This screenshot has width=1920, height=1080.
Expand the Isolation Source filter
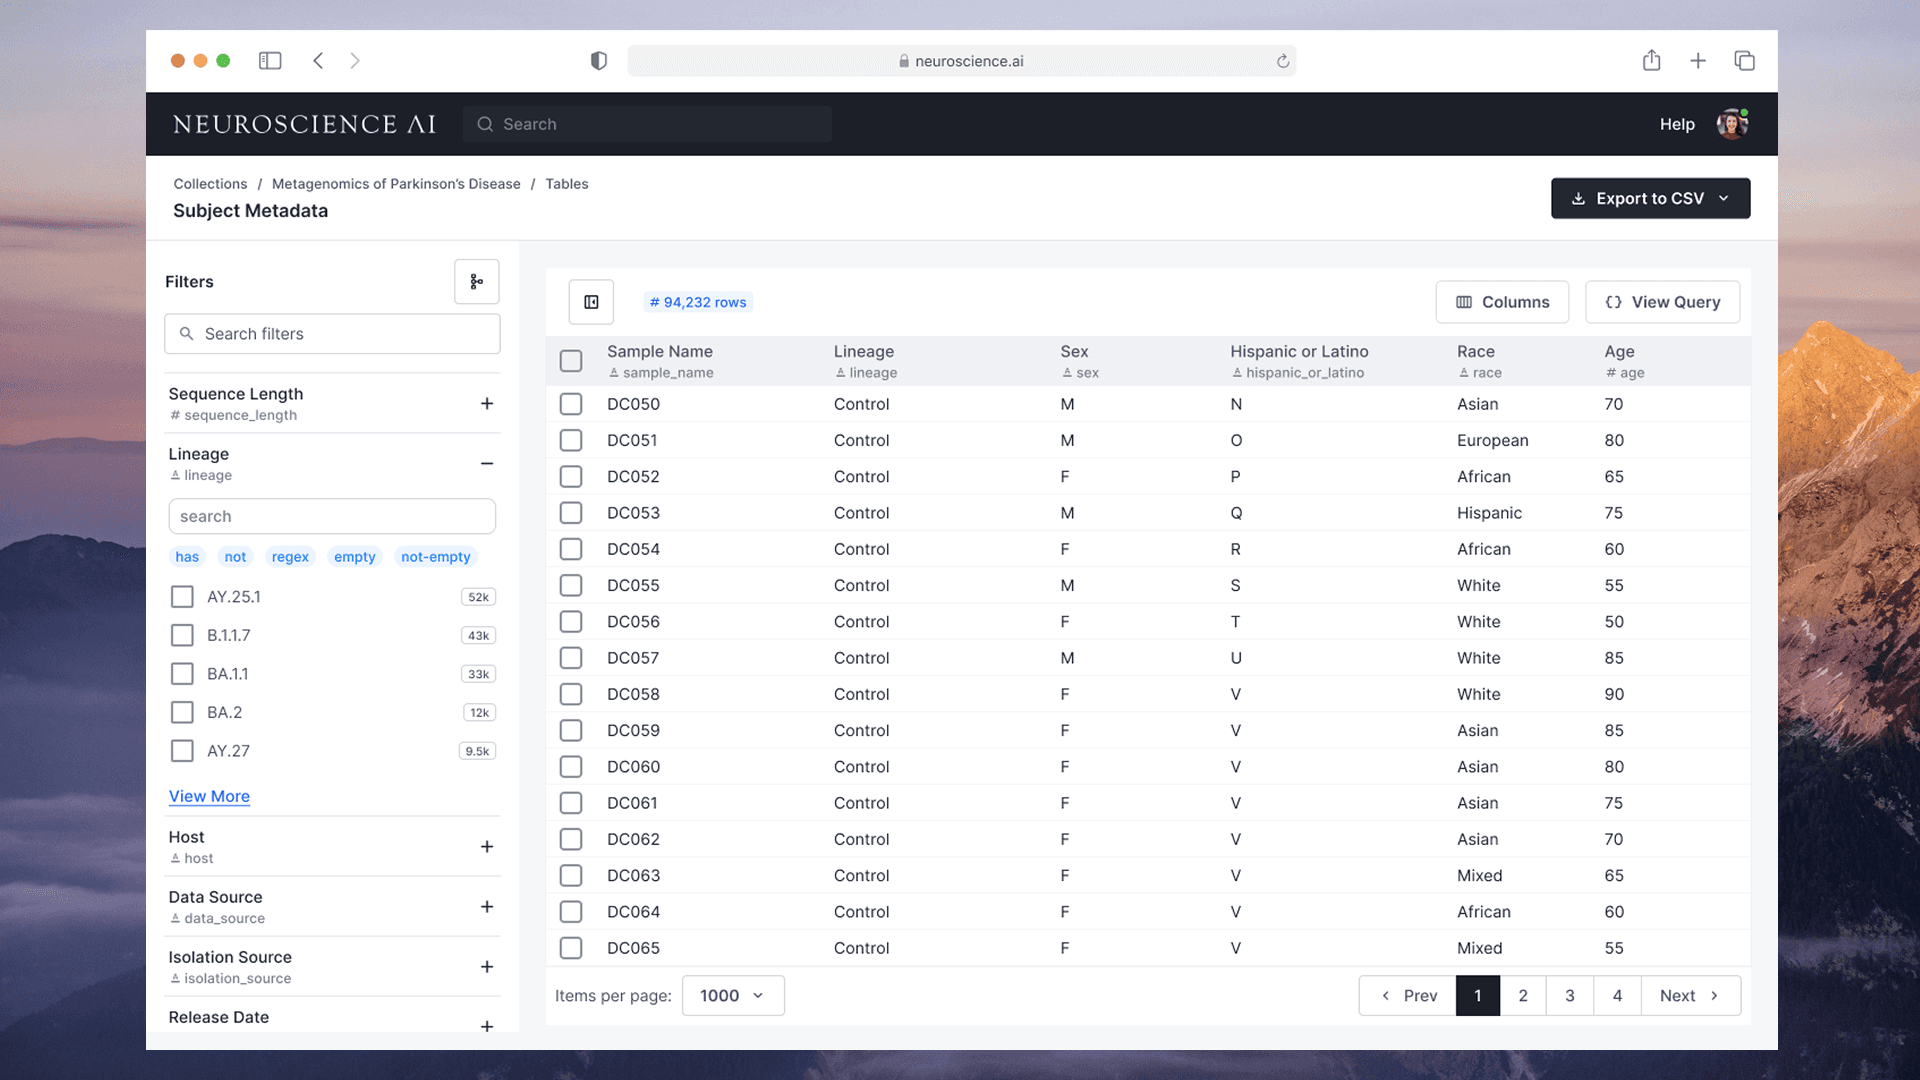tap(487, 967)
